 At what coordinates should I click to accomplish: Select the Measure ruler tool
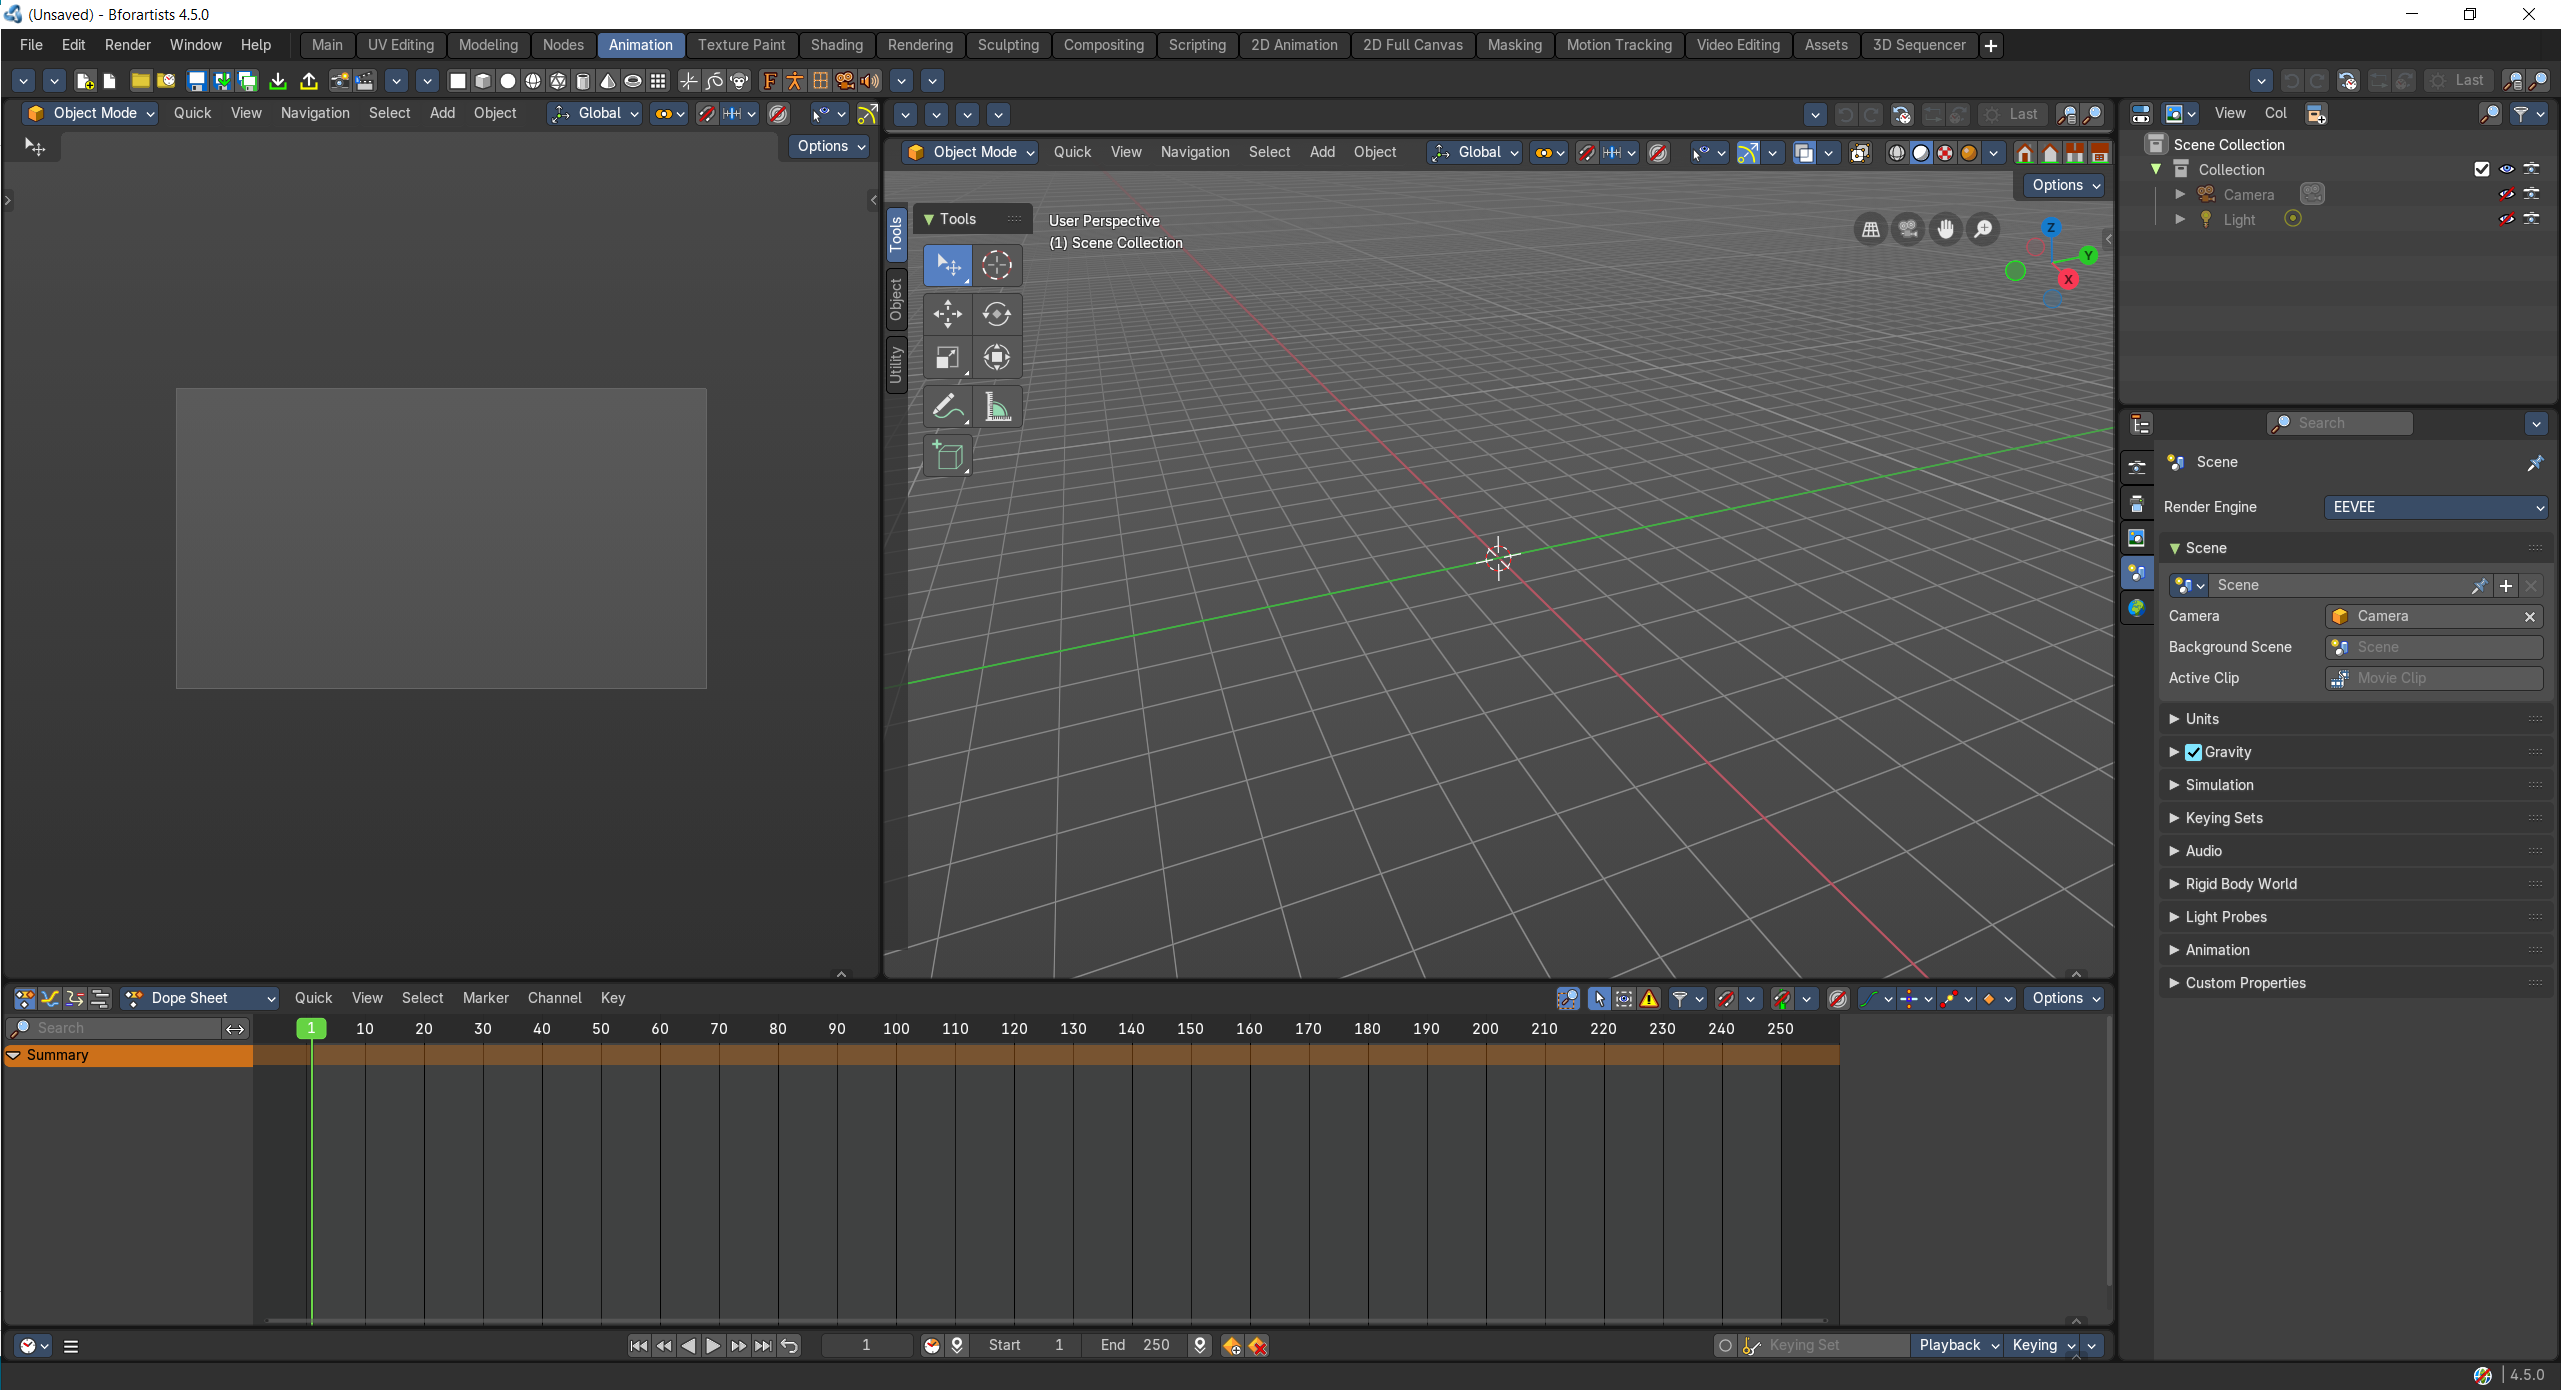tap(996, 407)
